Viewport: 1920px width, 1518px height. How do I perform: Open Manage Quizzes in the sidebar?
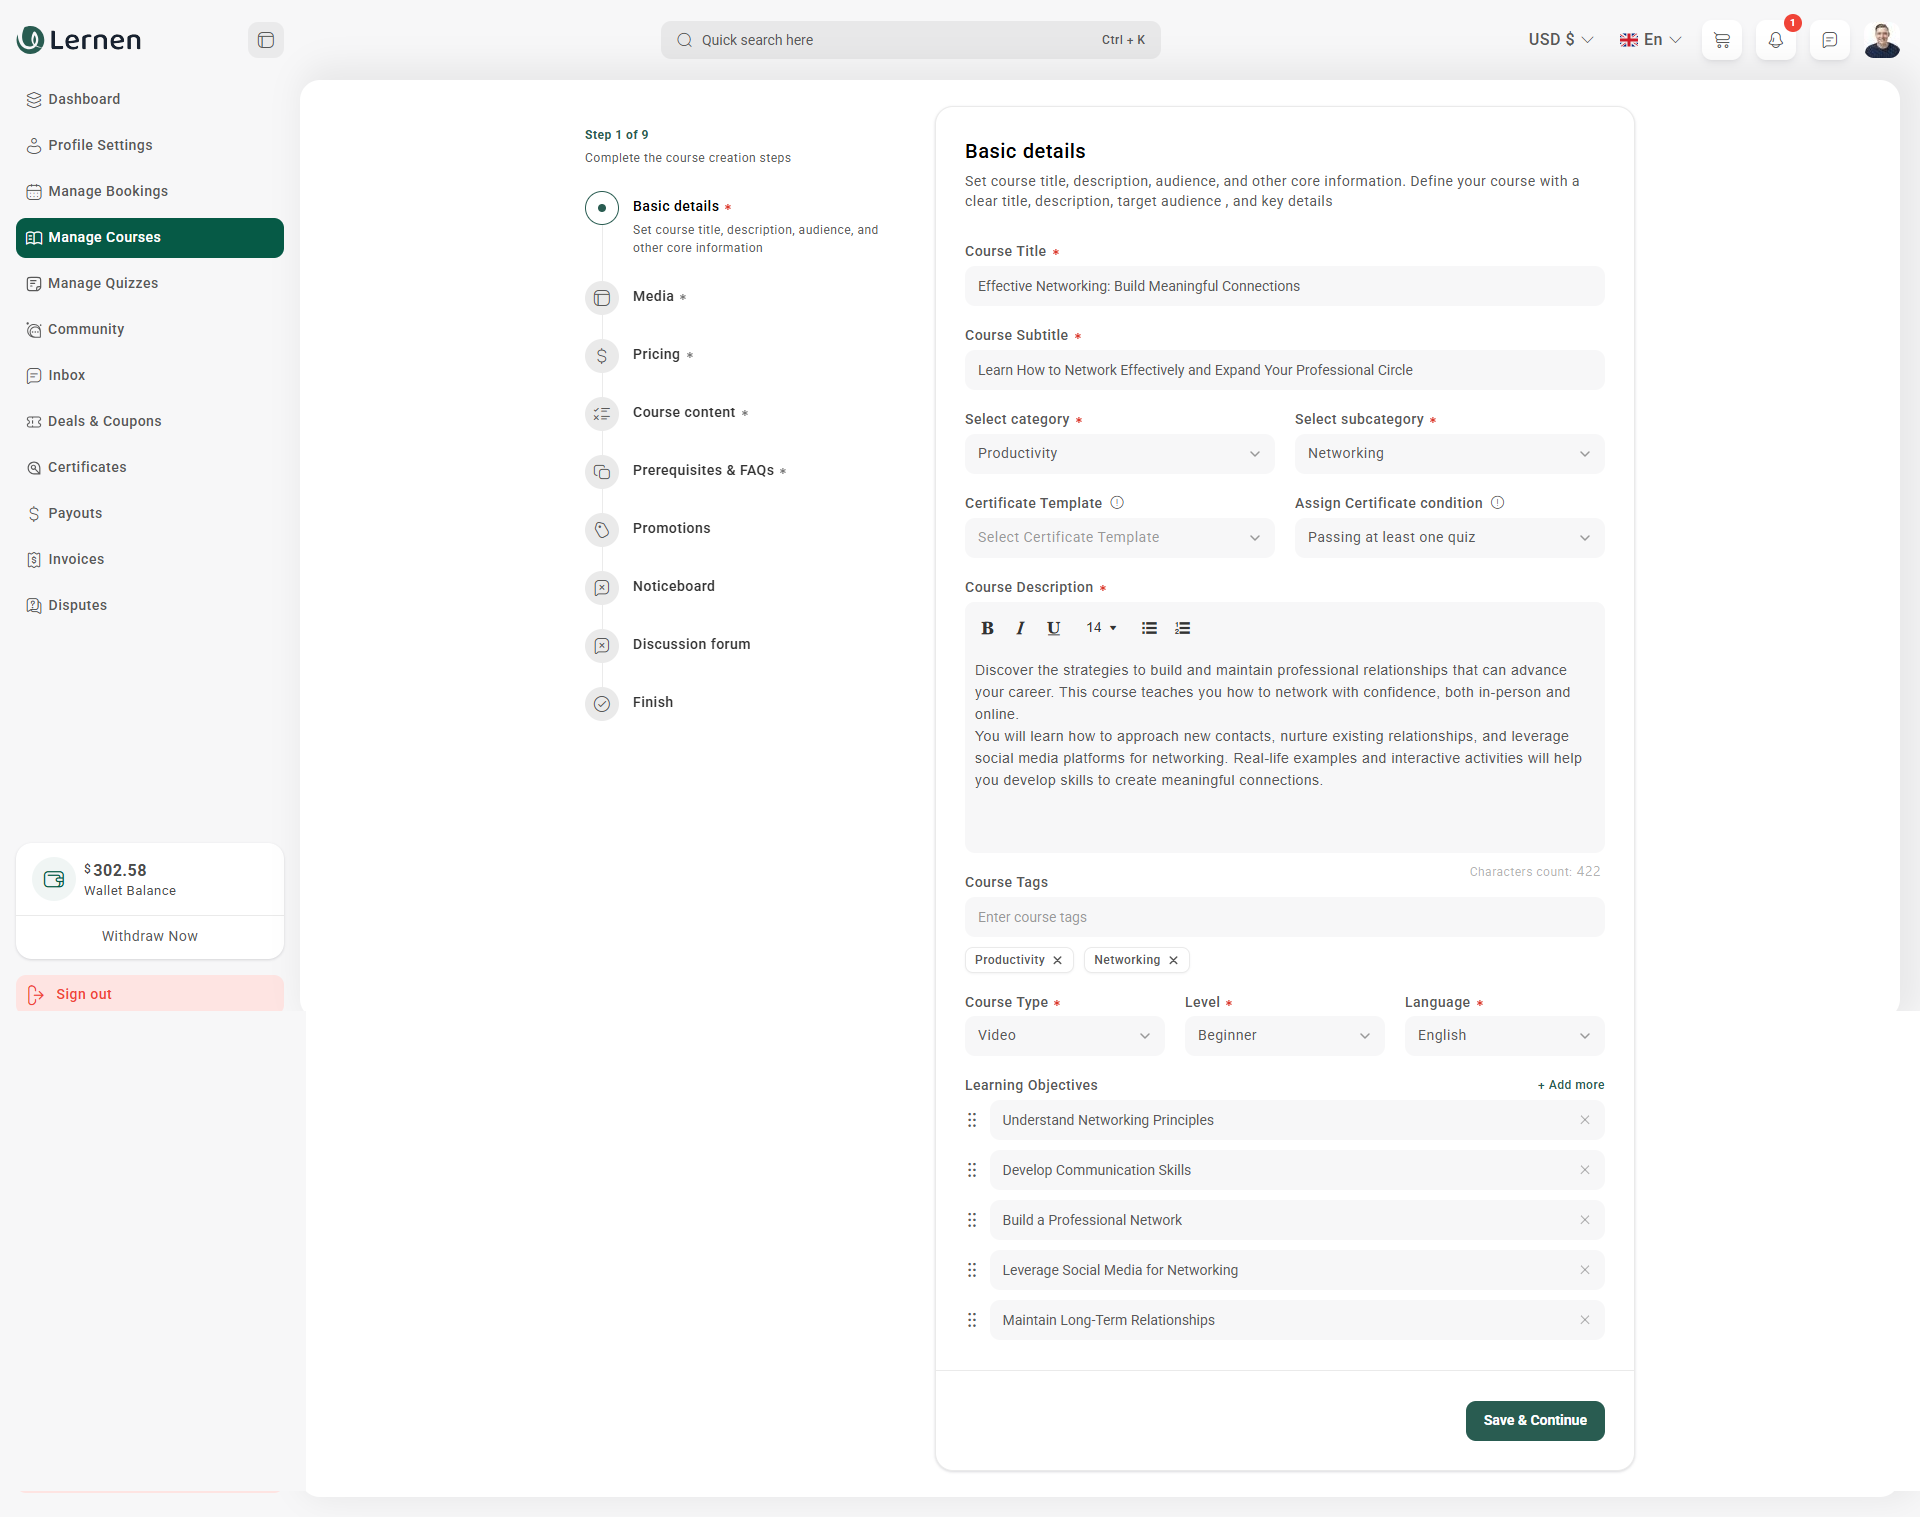pos(103,283)
